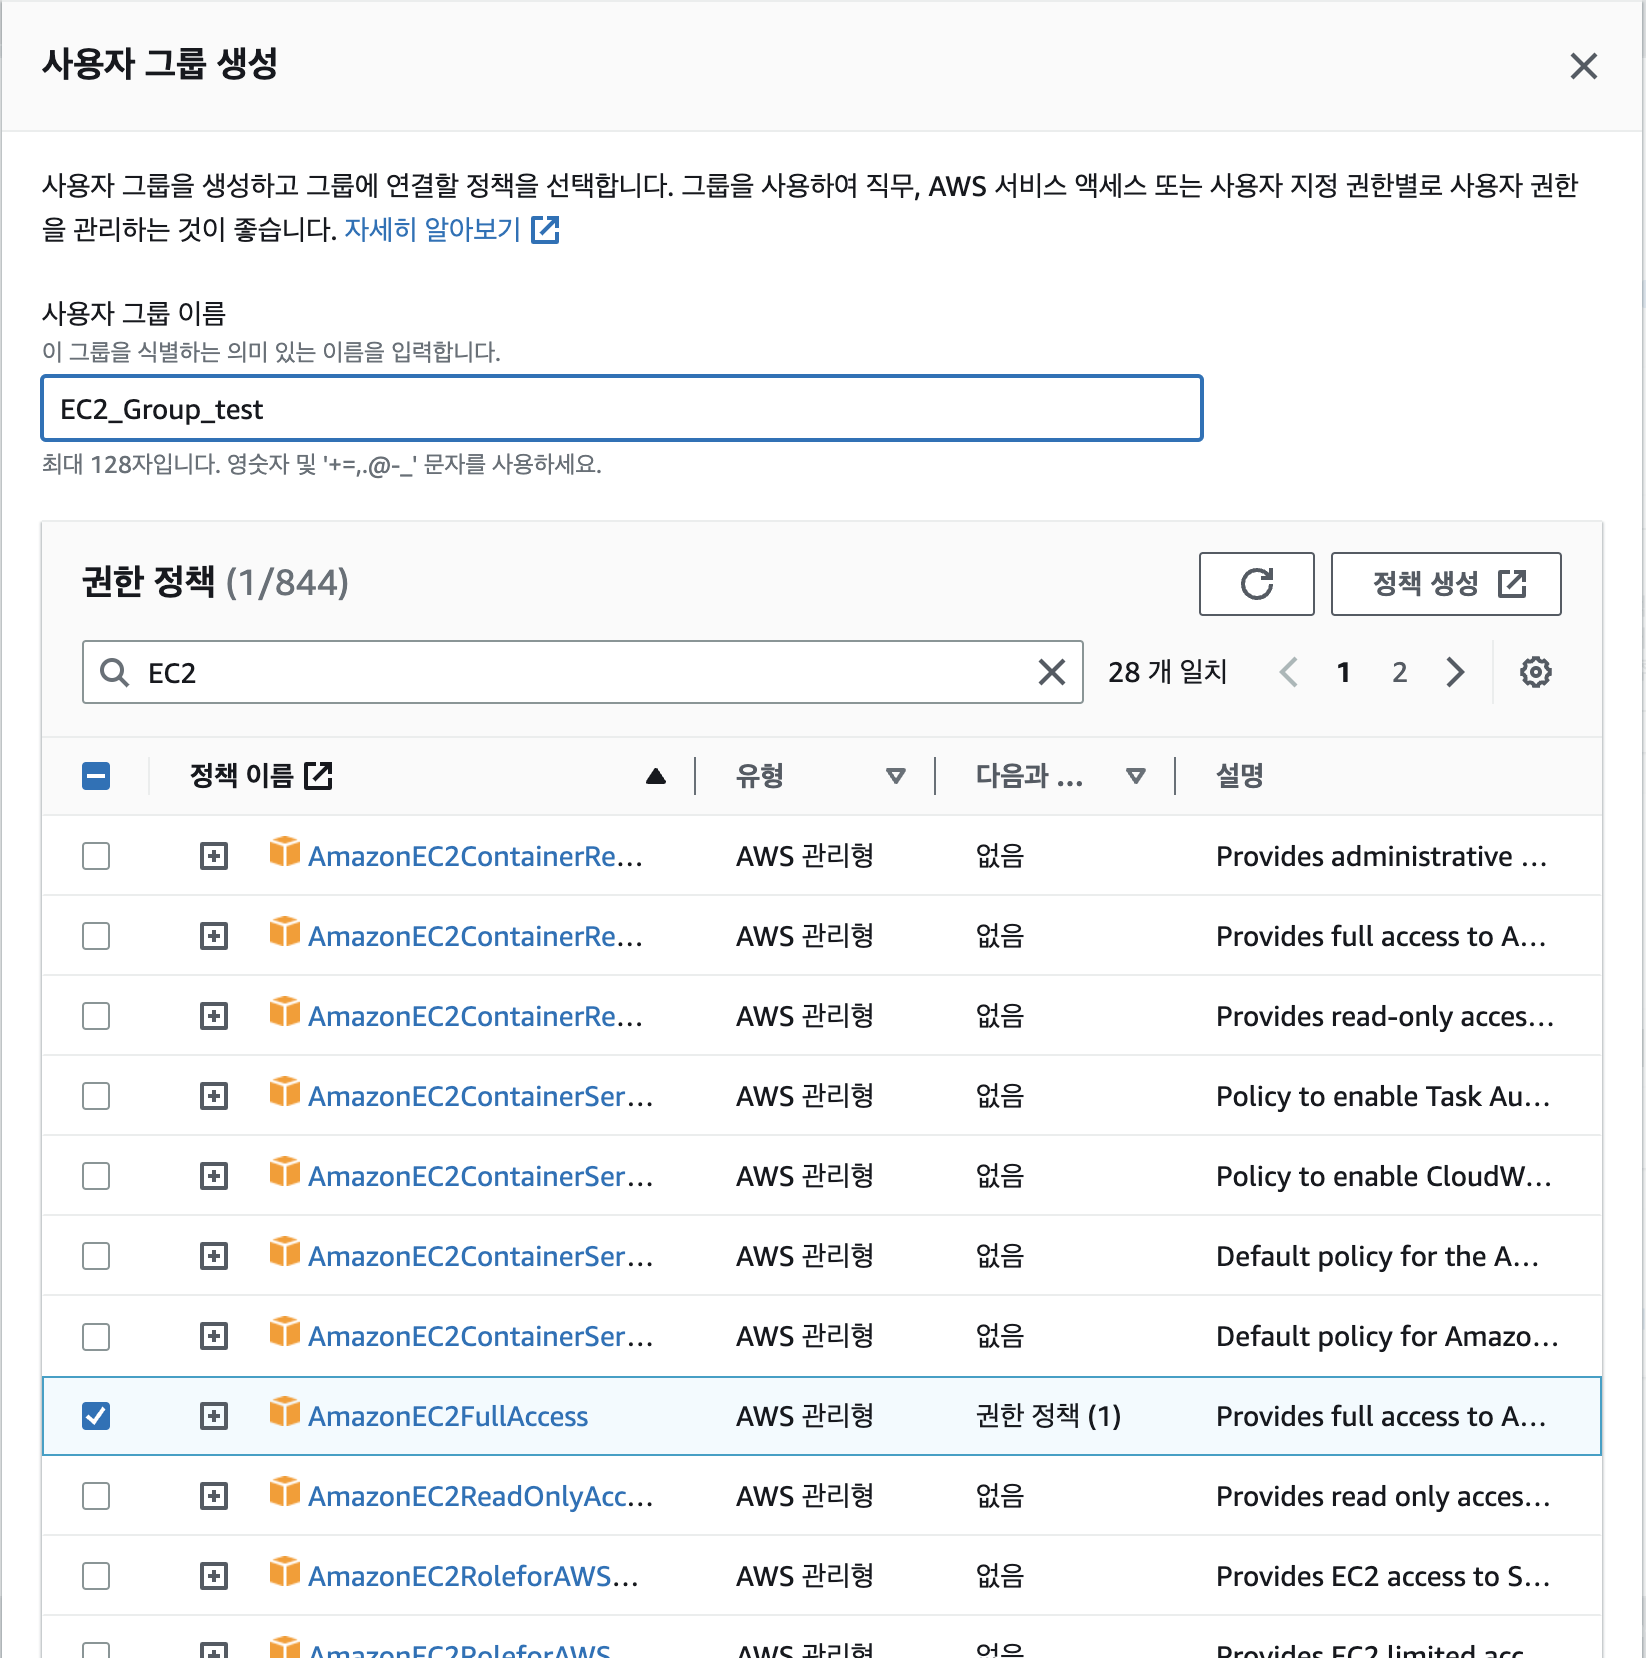
Task: Expand the 'Default policy for Amazo' row
Action: coord(214,1336)
